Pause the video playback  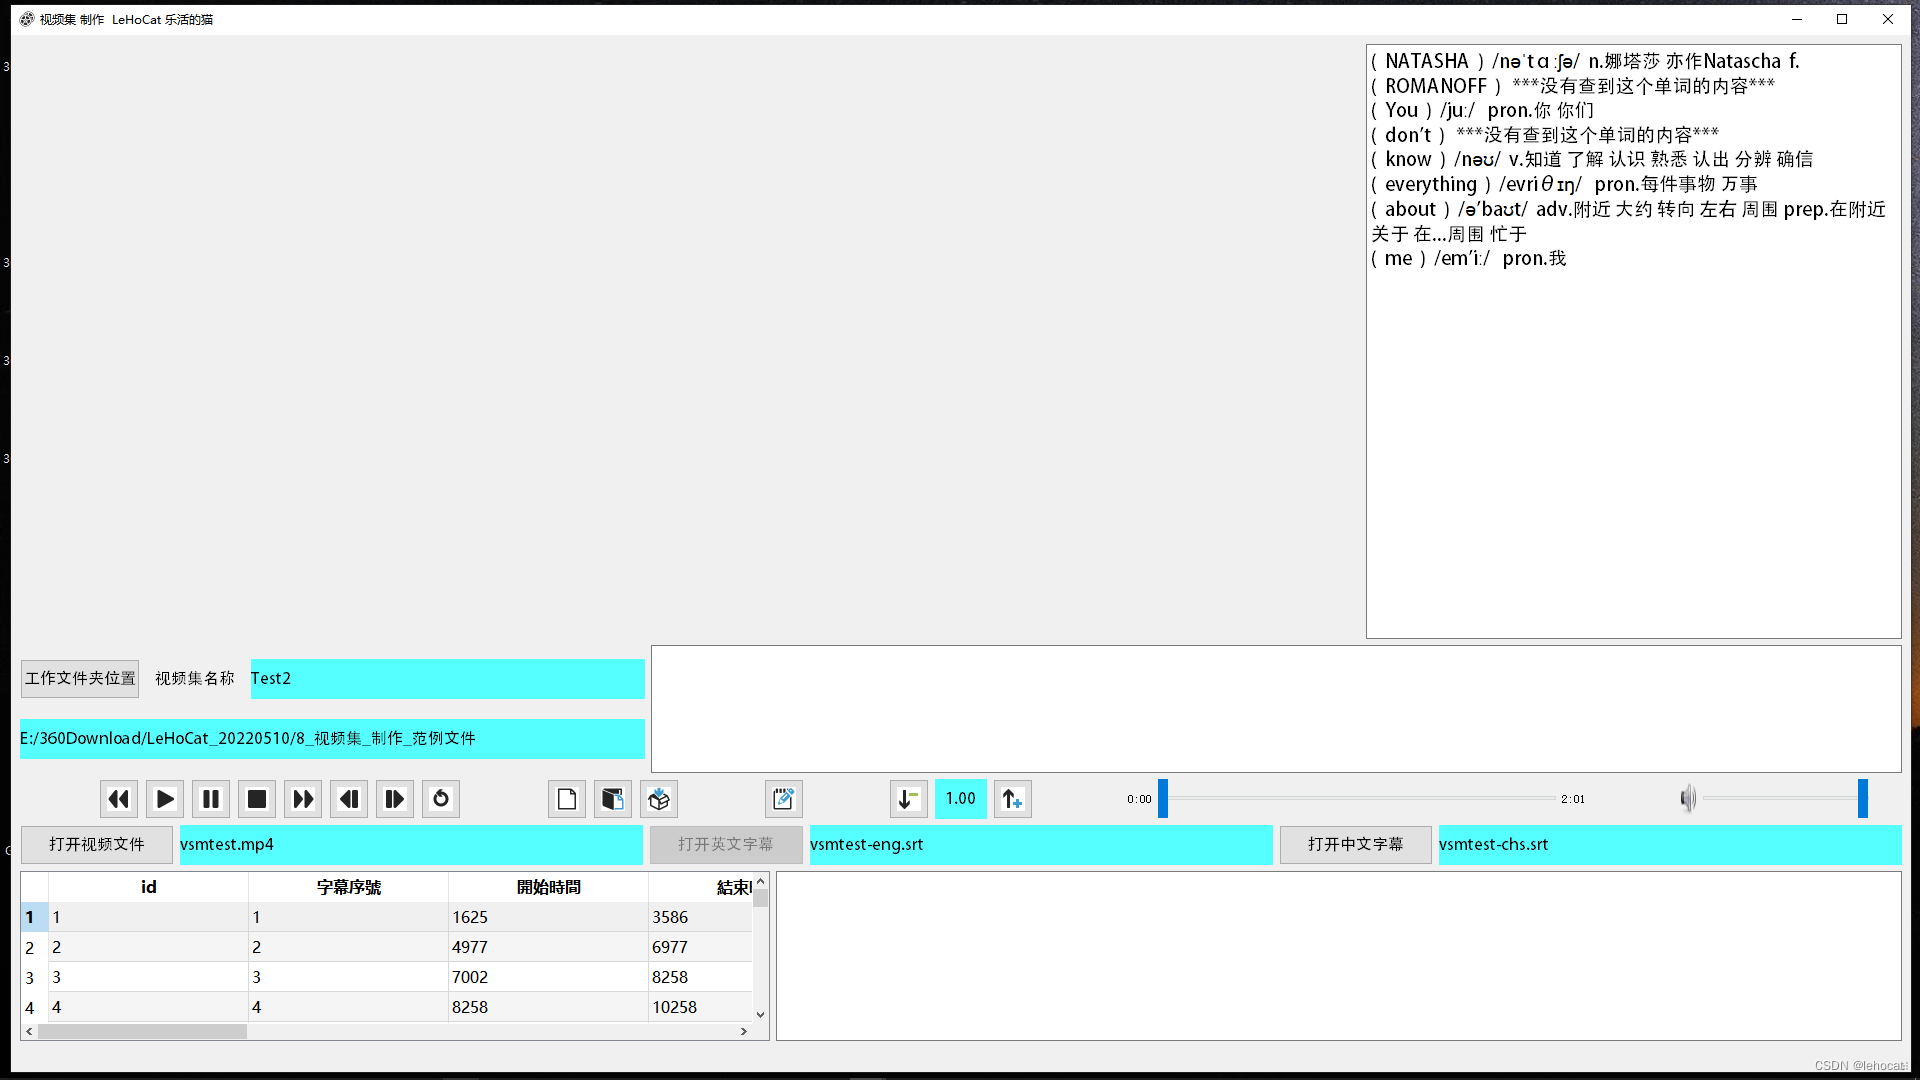(211, 799)
